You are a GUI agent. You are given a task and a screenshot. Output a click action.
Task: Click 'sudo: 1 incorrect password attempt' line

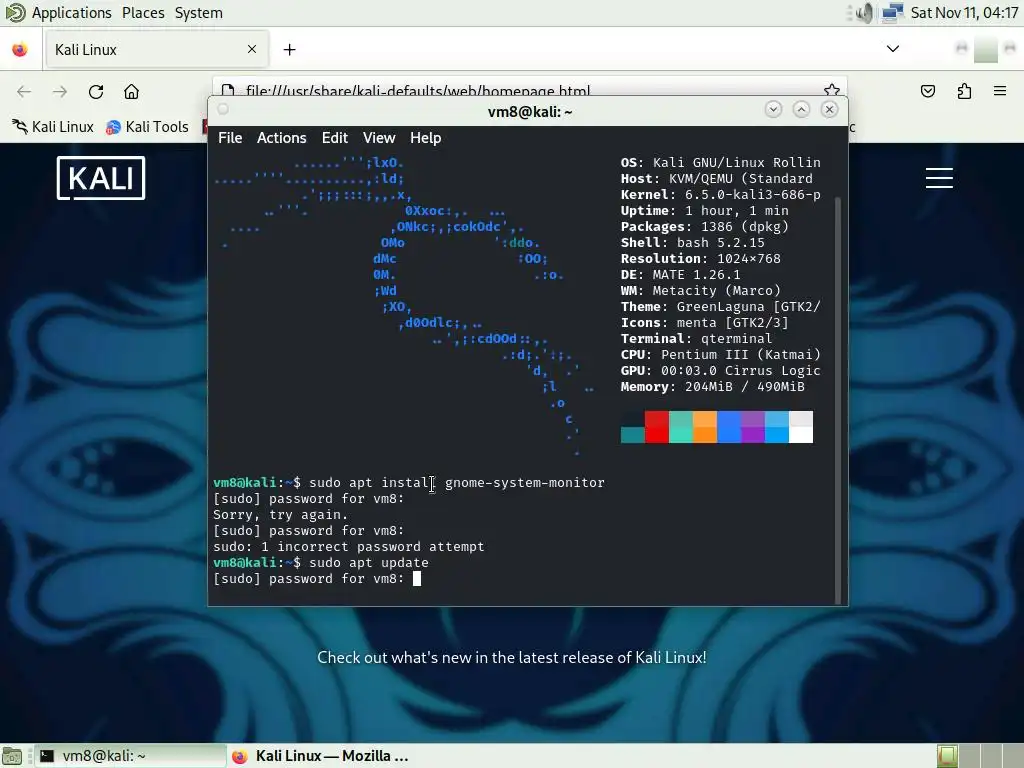349,547
